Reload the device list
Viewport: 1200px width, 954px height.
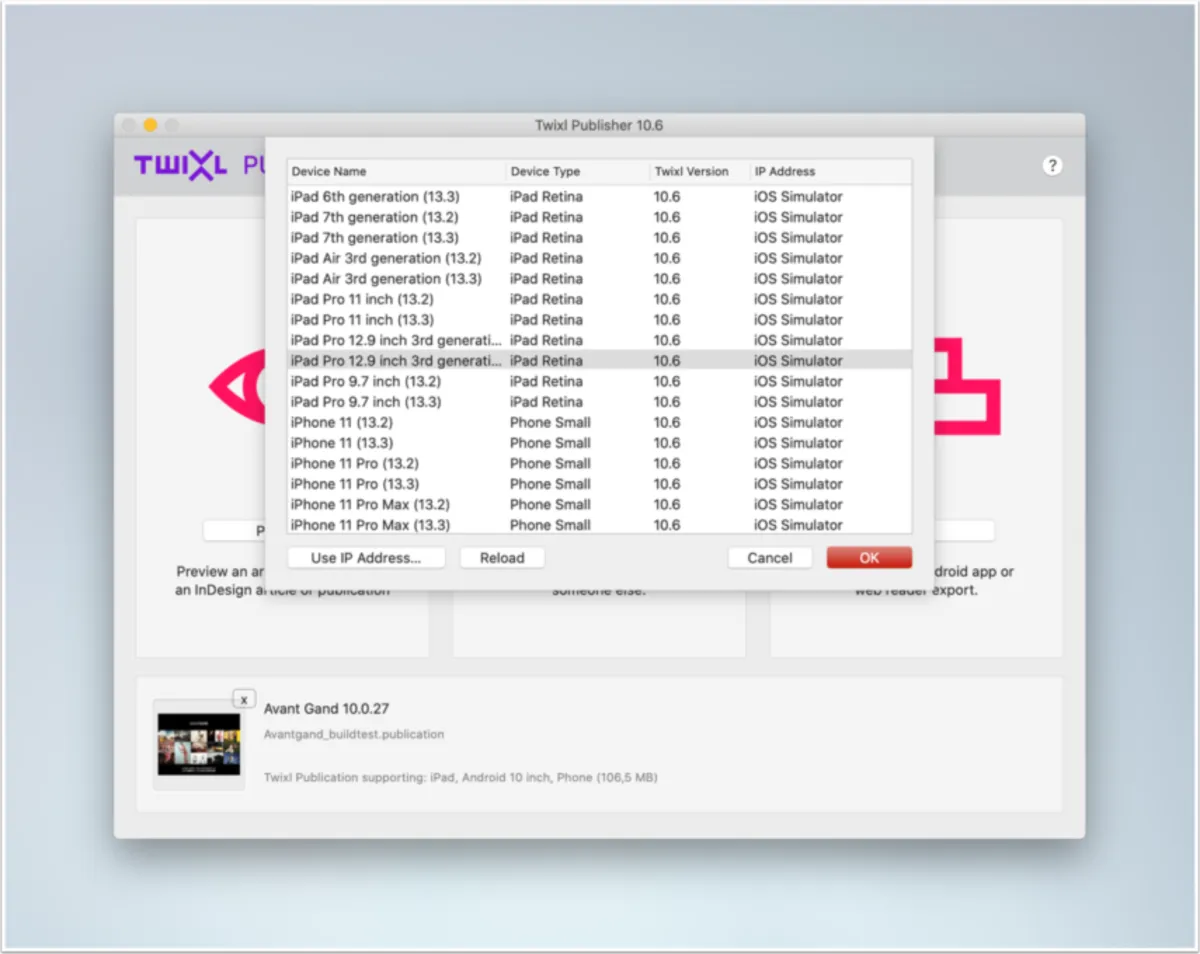(502, 558)
